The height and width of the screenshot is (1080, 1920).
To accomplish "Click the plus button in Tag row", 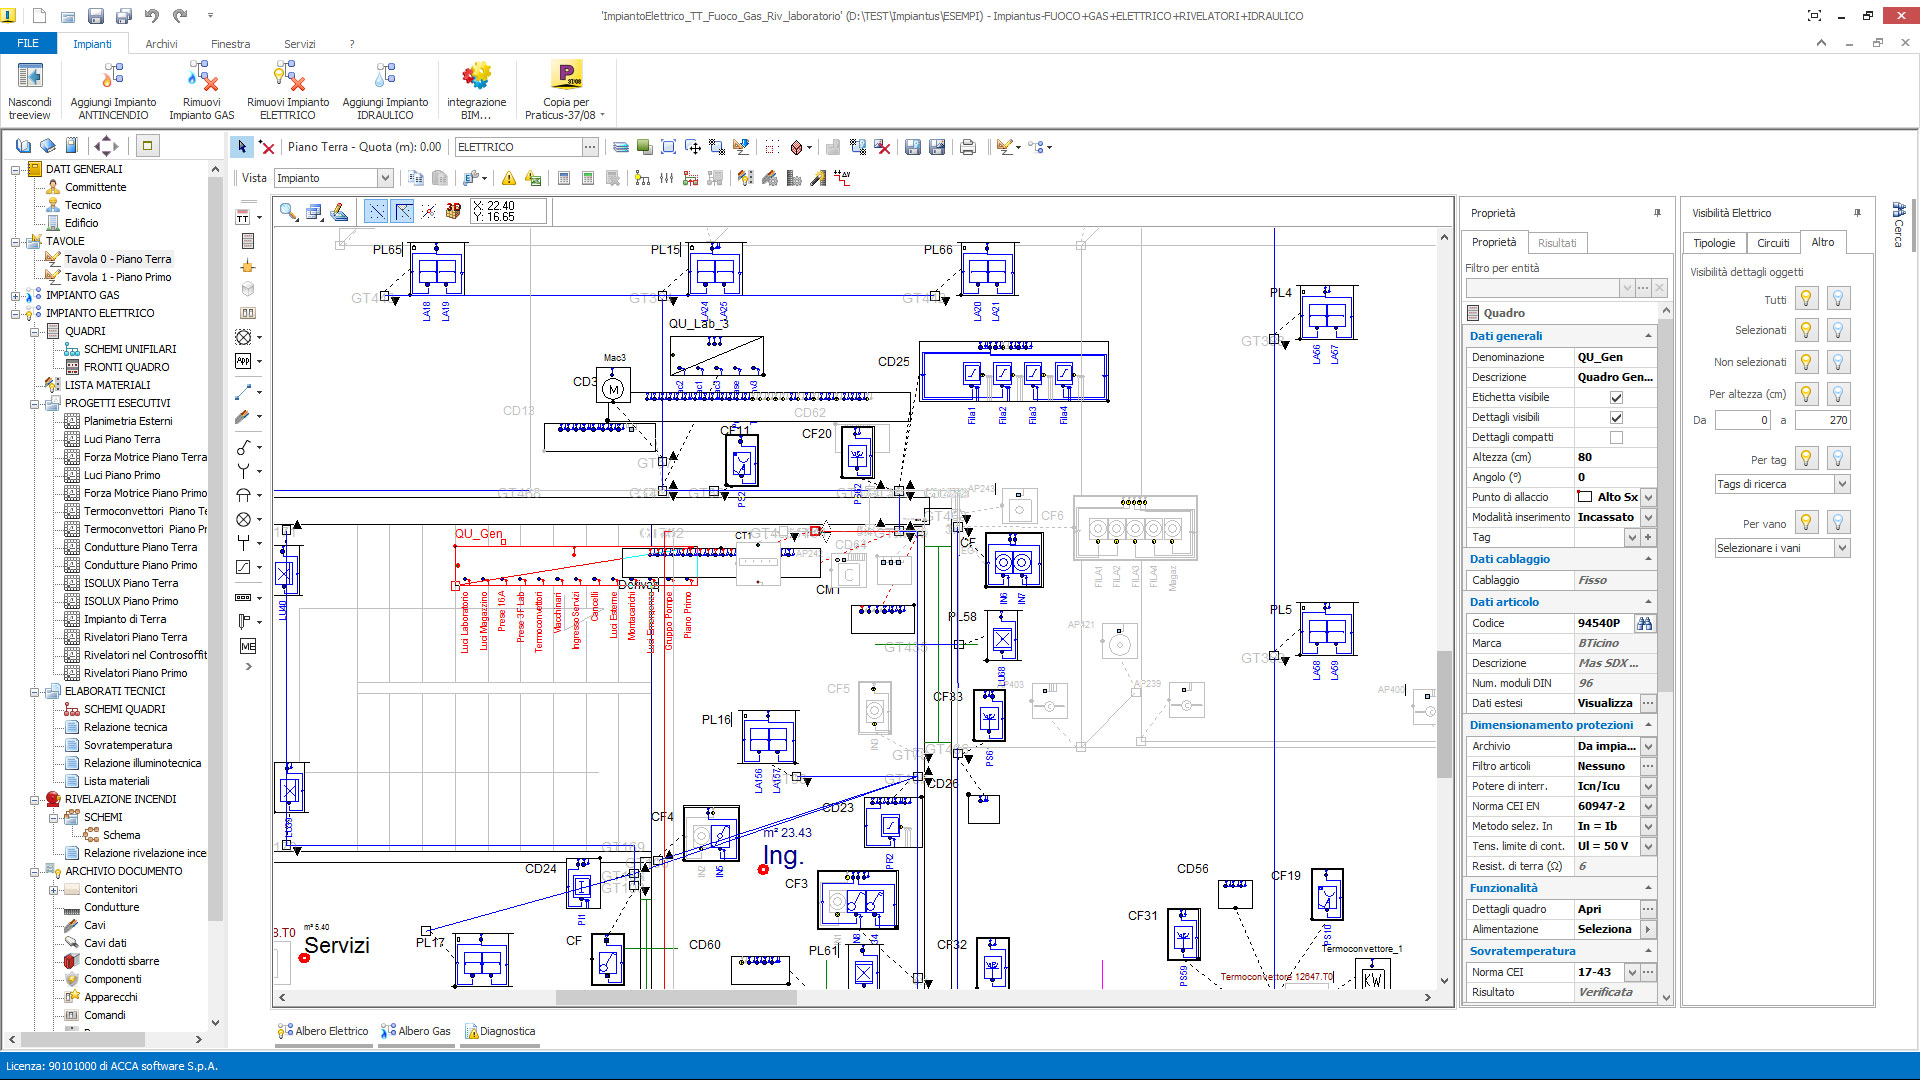I will (x=1648, y=537).
